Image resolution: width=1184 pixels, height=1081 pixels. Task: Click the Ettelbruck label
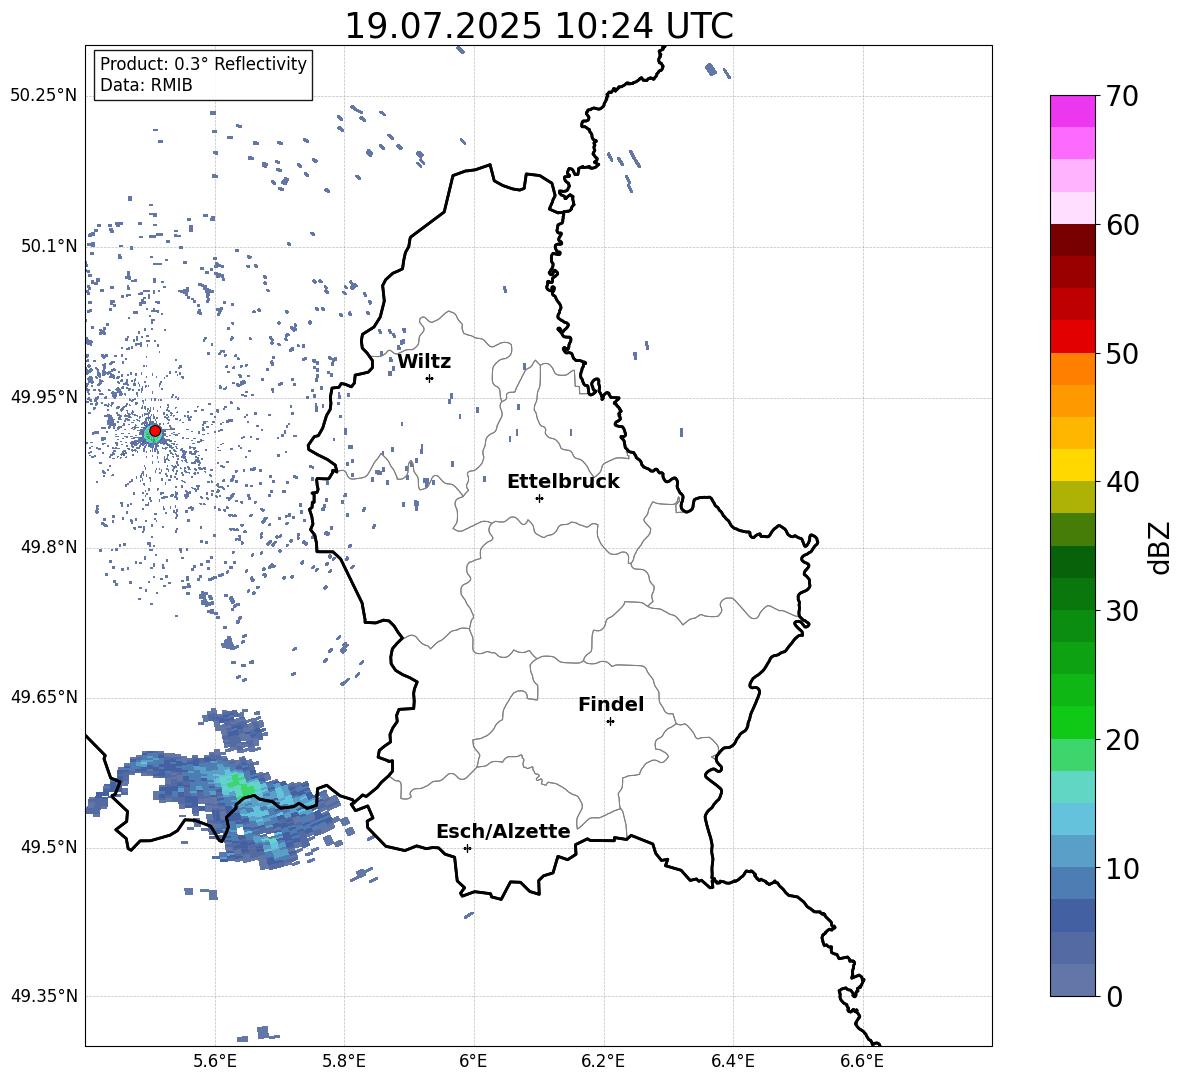coord(563,482)
